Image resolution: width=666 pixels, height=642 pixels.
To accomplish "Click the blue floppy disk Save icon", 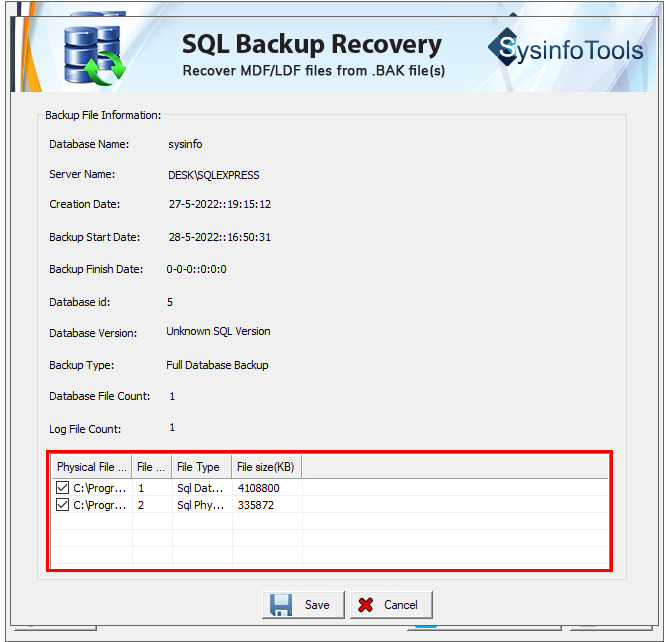I will 281,605.
